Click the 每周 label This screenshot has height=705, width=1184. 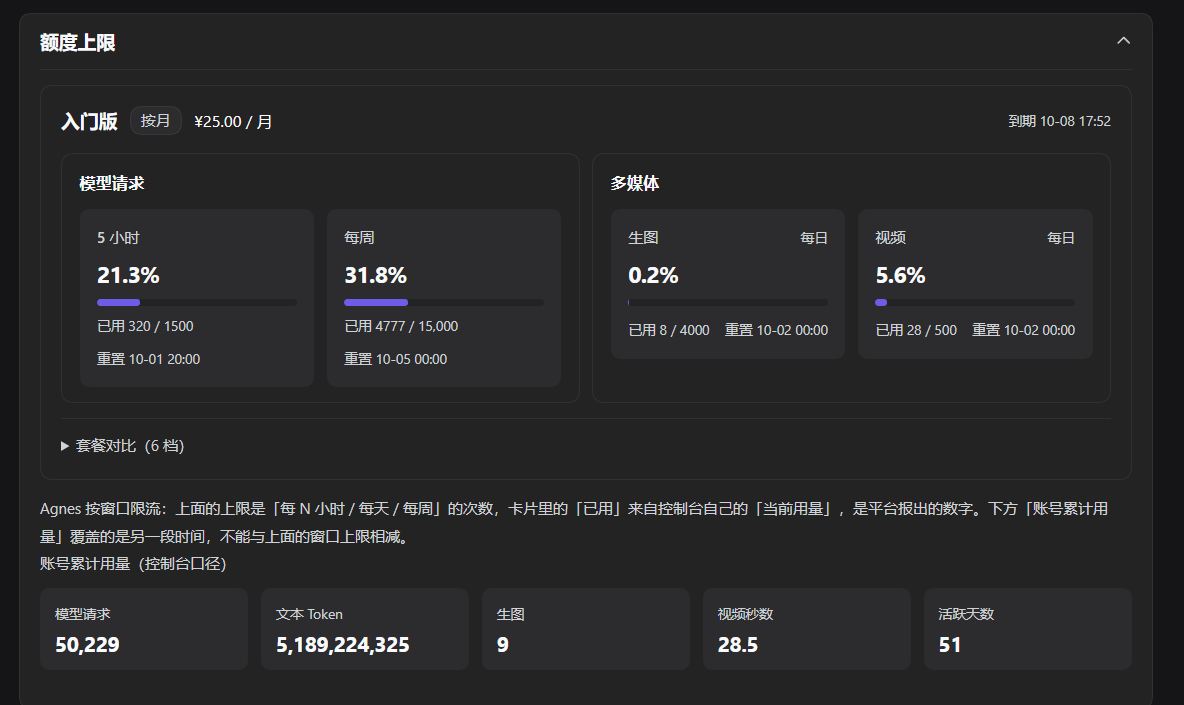pyautogui.click(x=359, y=238)
